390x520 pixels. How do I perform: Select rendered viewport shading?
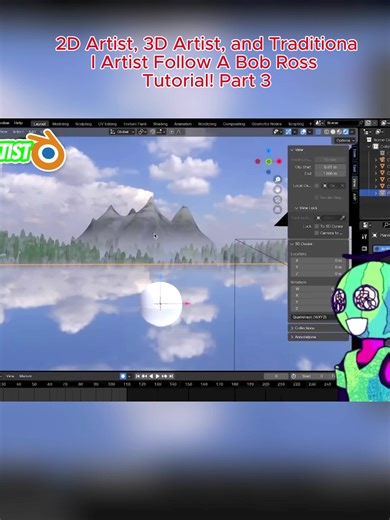[x=346, y=132]
